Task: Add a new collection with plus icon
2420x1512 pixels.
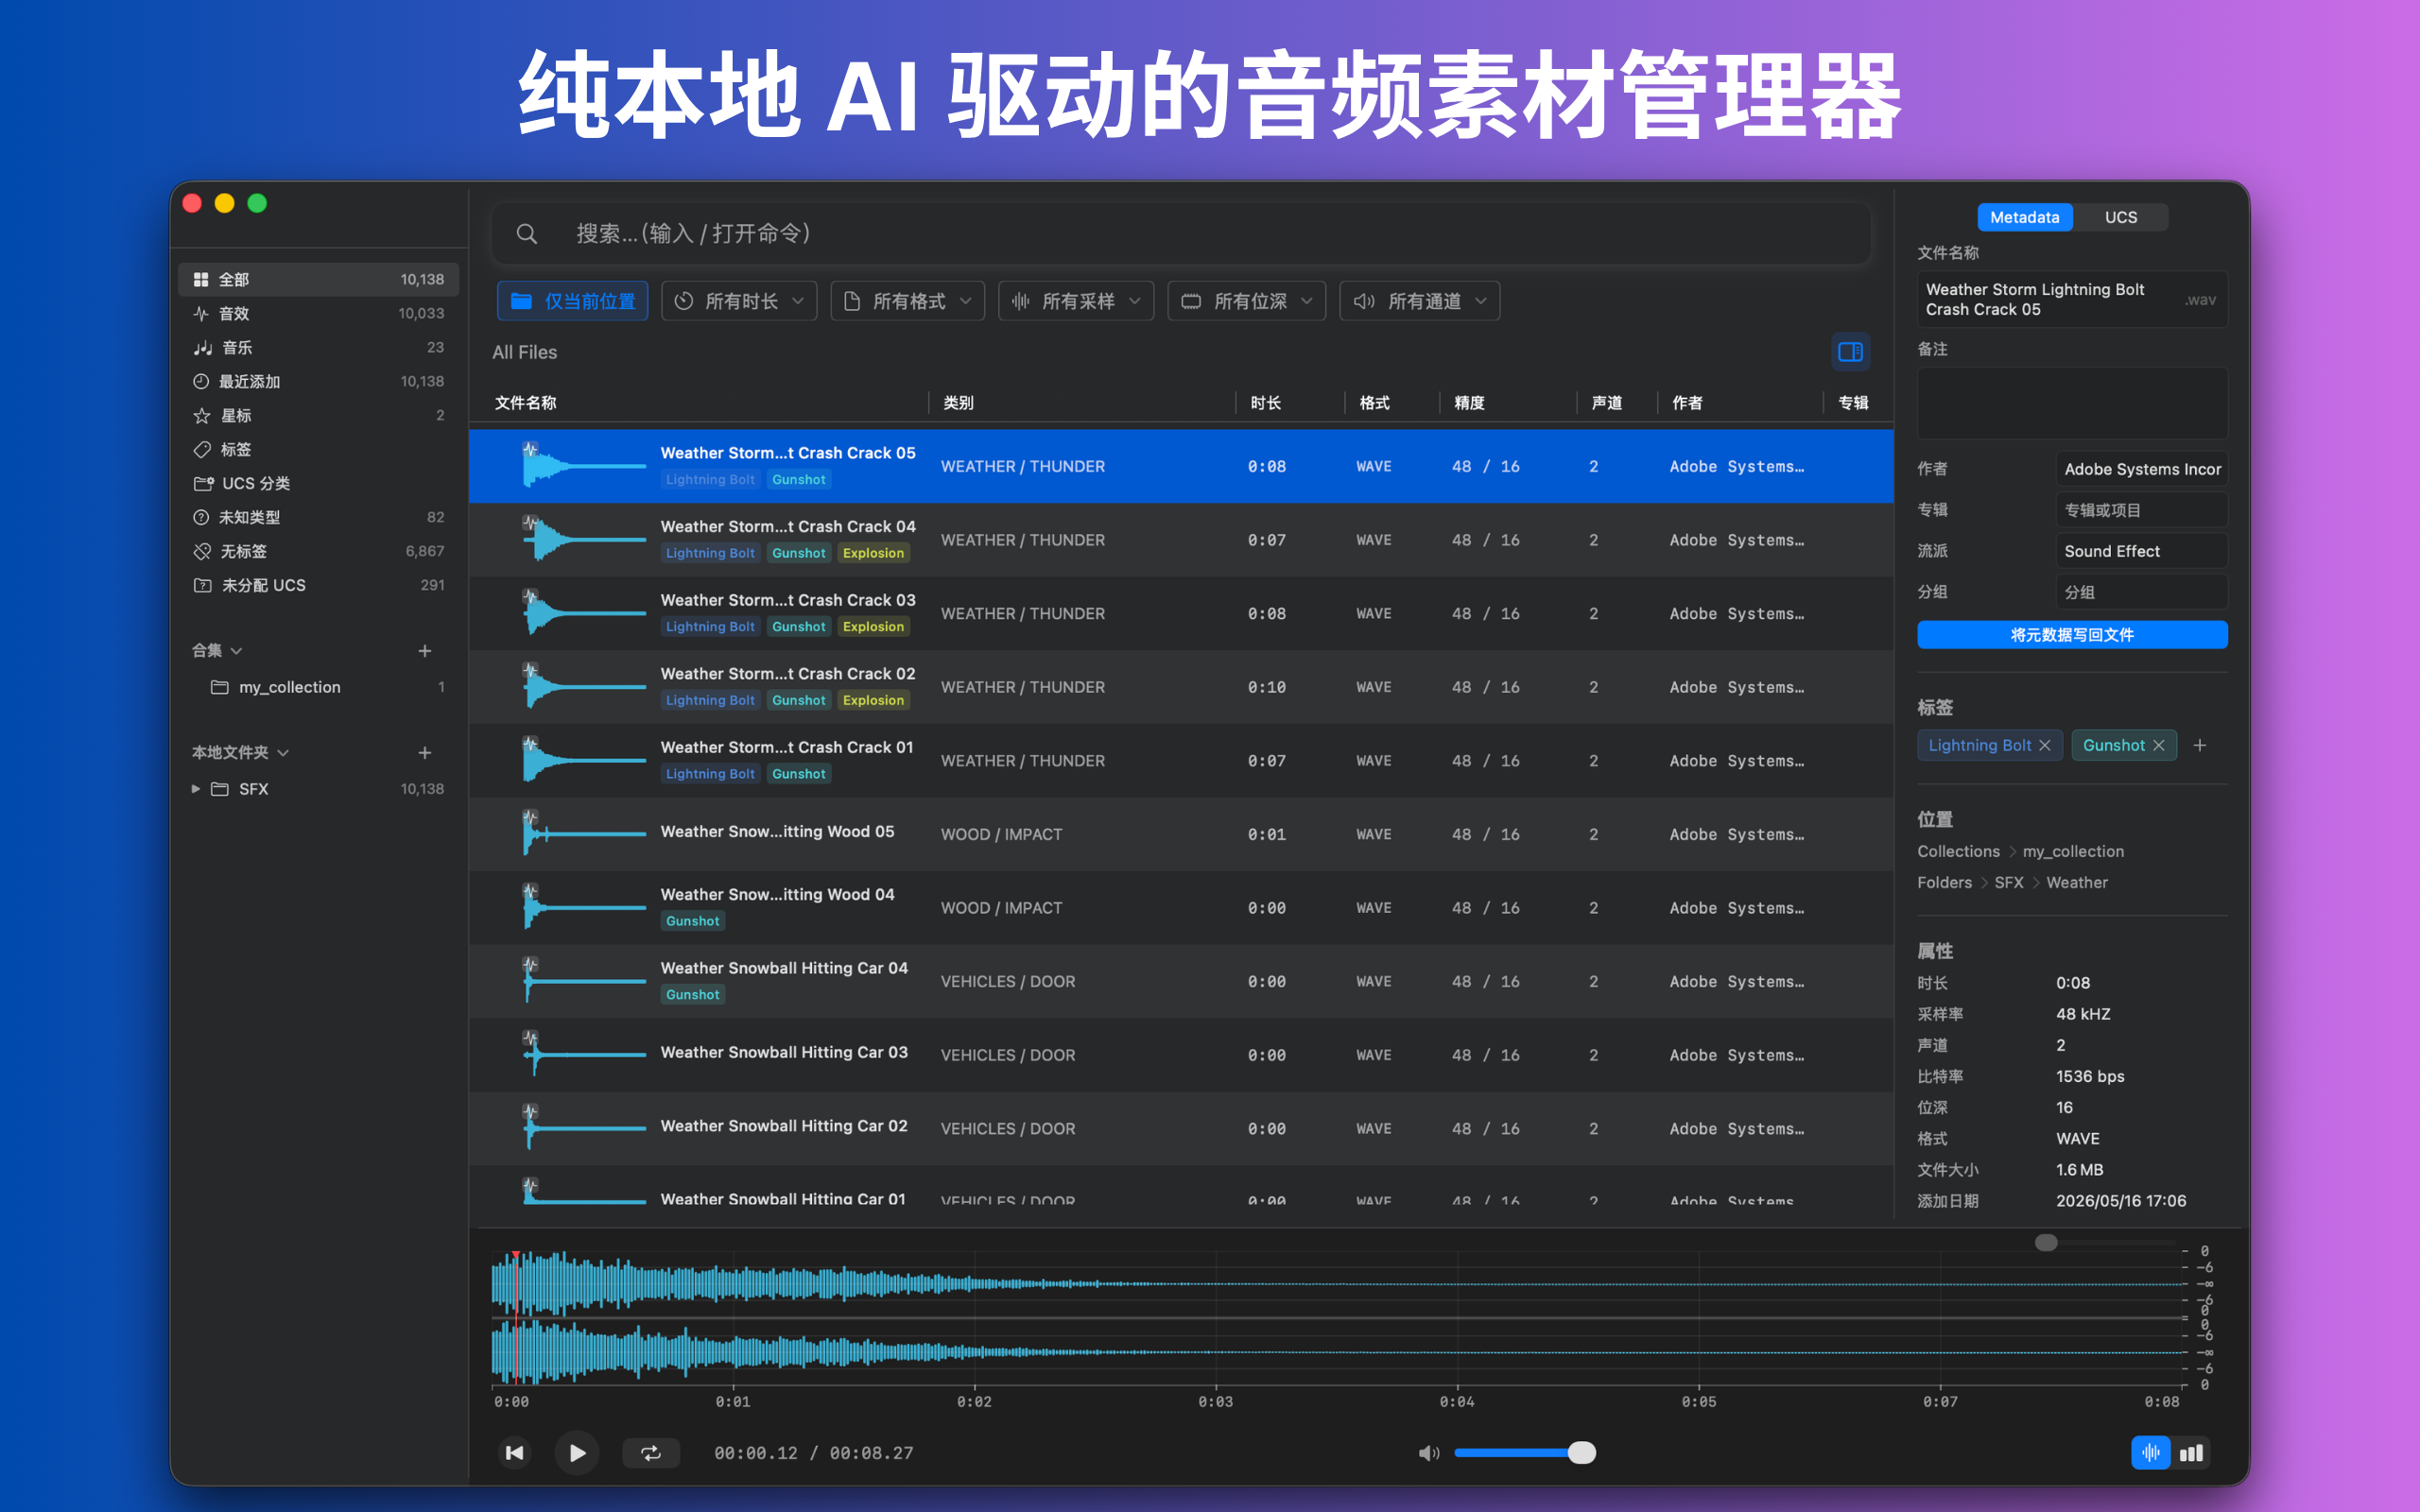Action: click(425, 651)
